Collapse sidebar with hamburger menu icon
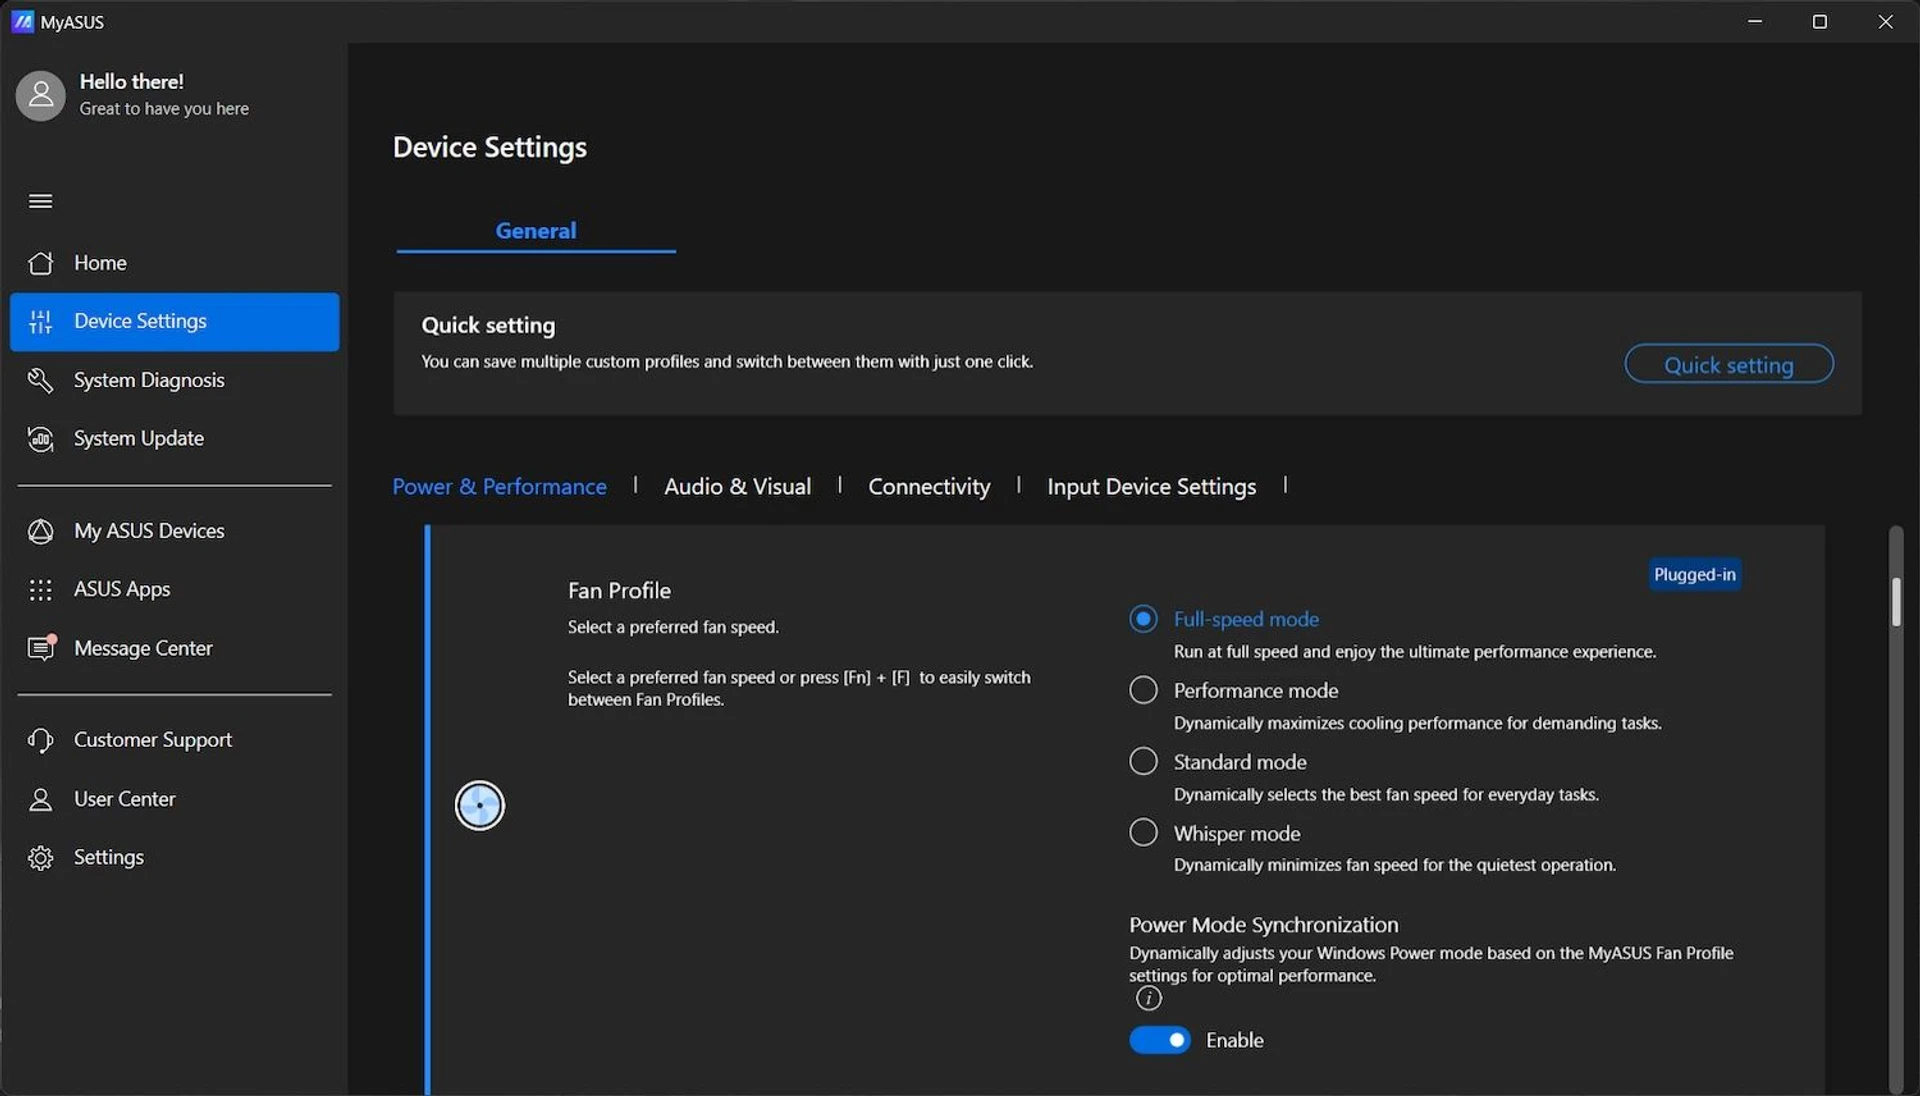Viewport: 1920px width, 1096px height. tap(40, 201)
